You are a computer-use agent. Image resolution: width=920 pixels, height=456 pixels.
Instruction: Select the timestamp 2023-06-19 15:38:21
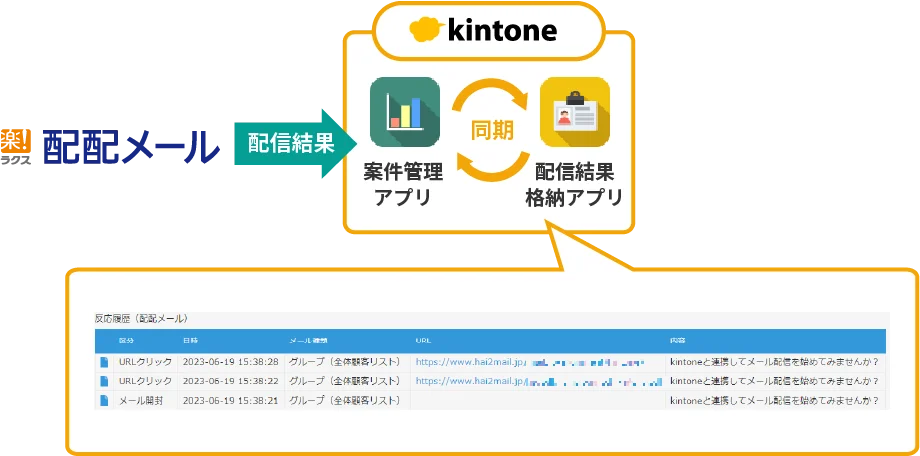231,400
